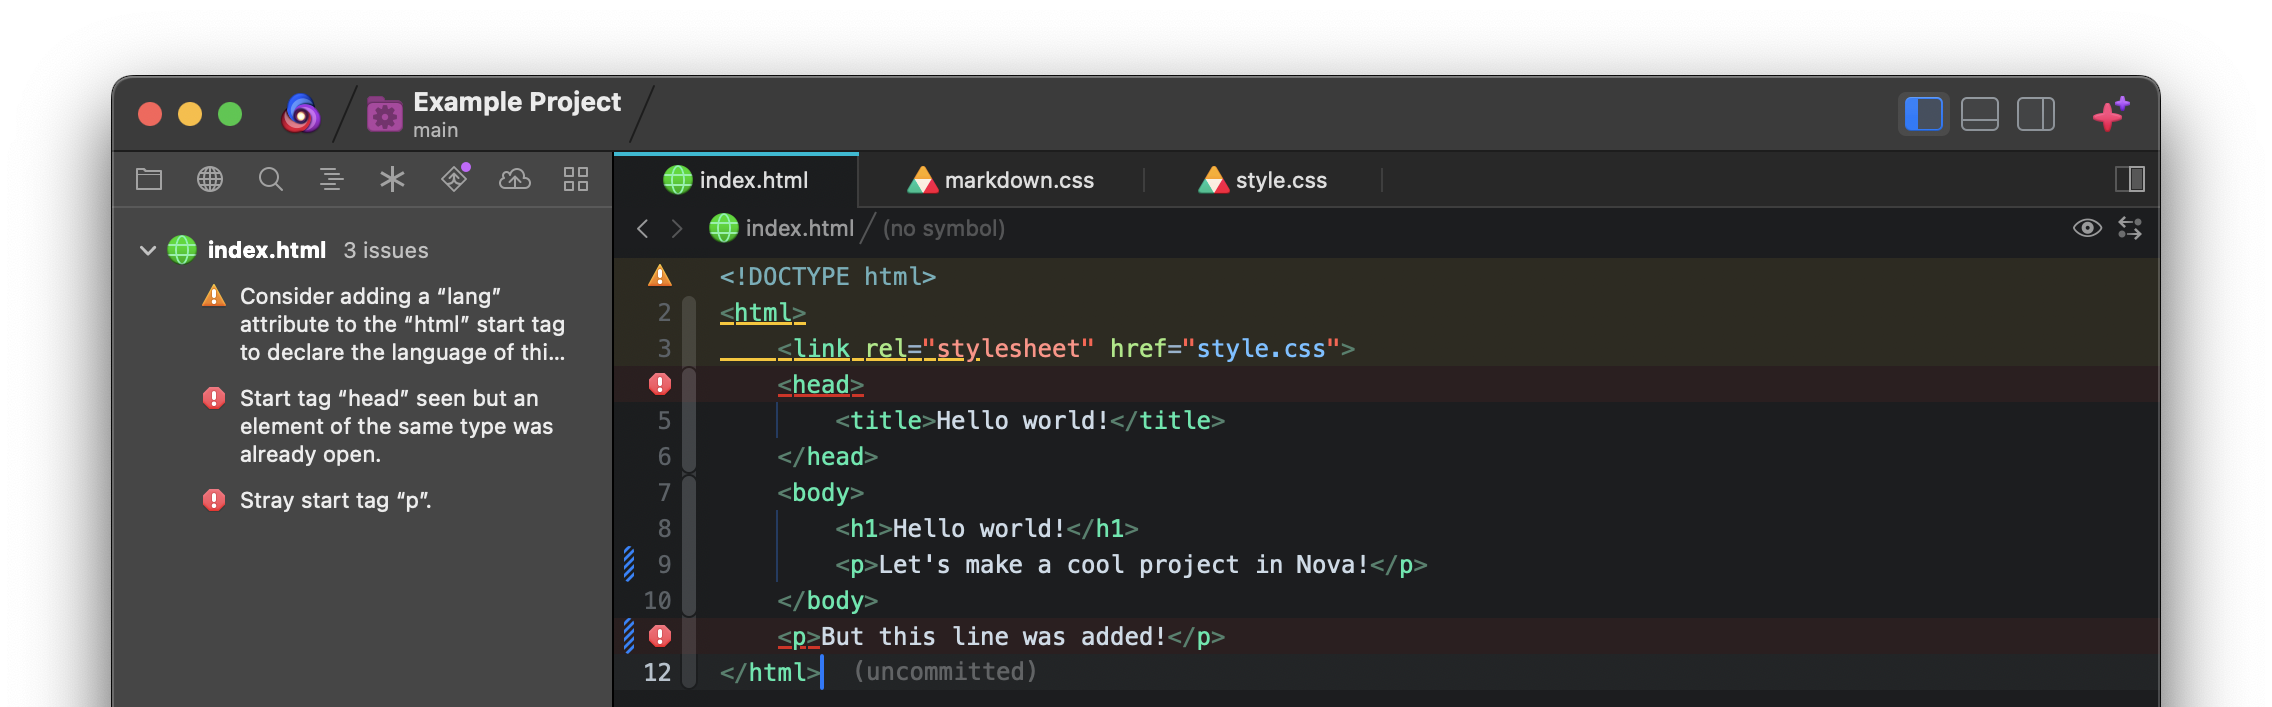The height and width of the screenshot is (707, 2272).
Task: Toggle the eye preview icon
Action: tap(2087, 228)
